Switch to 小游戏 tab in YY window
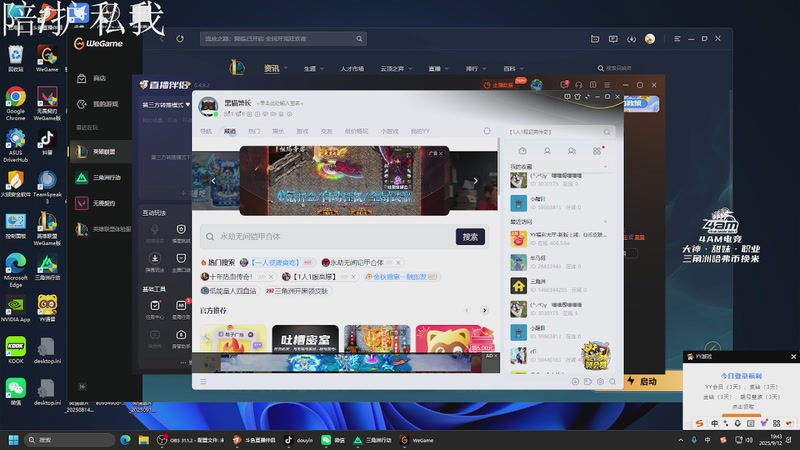 (x=389, y=131)
